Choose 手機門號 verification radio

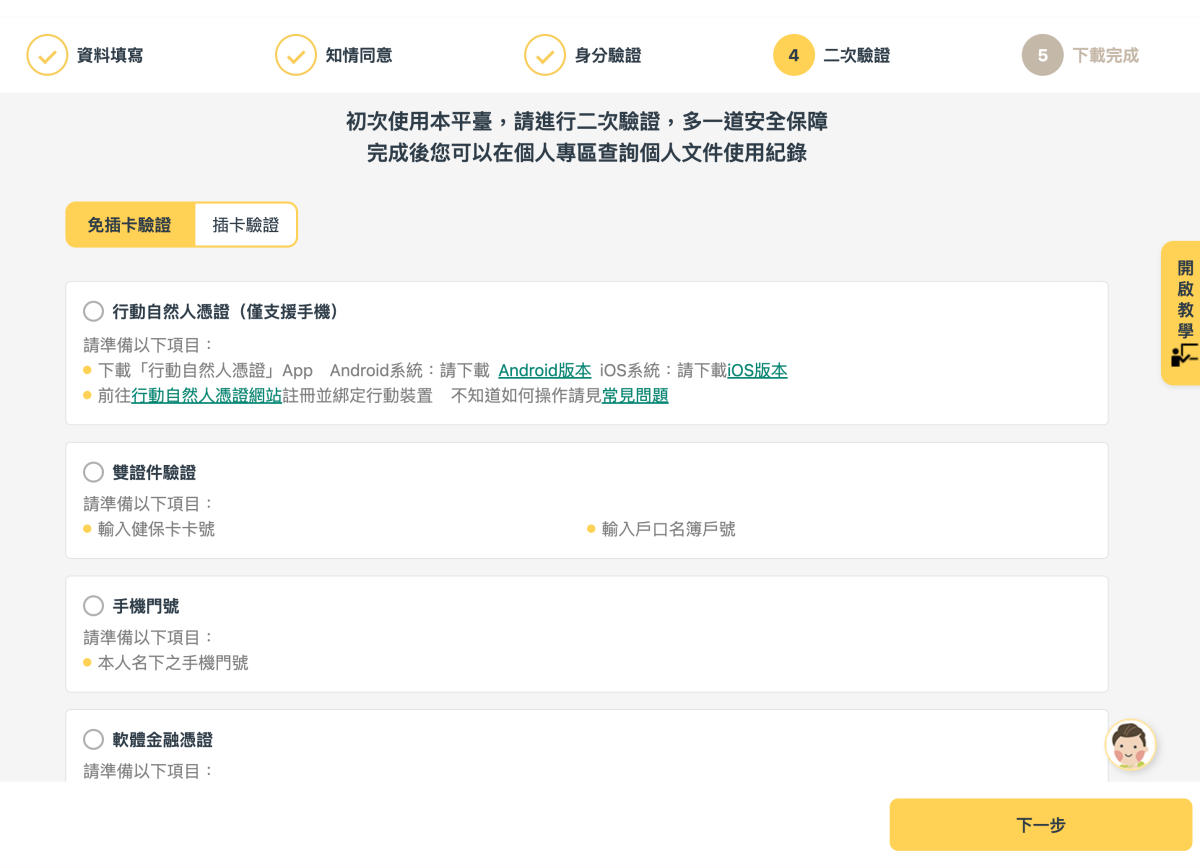coord(94,606)
